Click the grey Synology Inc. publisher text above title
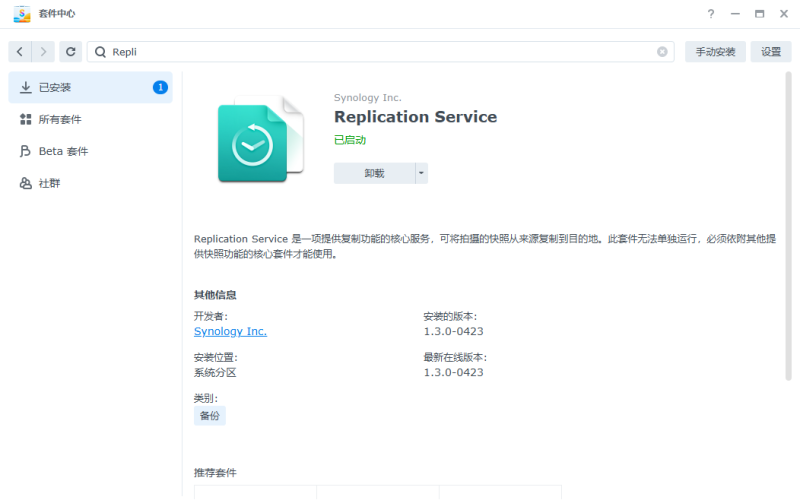The image size is (800, 500). click(x=367, y=97)
